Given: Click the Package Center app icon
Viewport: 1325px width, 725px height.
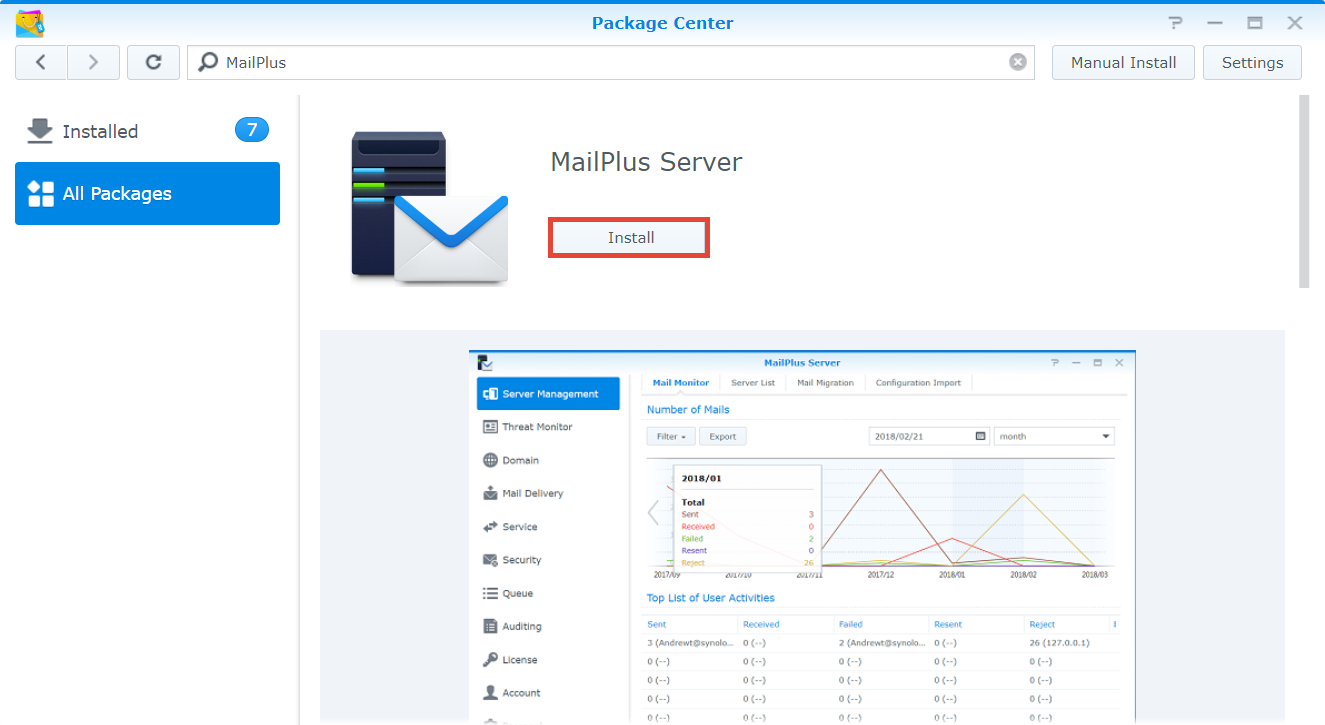Looking at the screenshot, I should coord(30,22).
